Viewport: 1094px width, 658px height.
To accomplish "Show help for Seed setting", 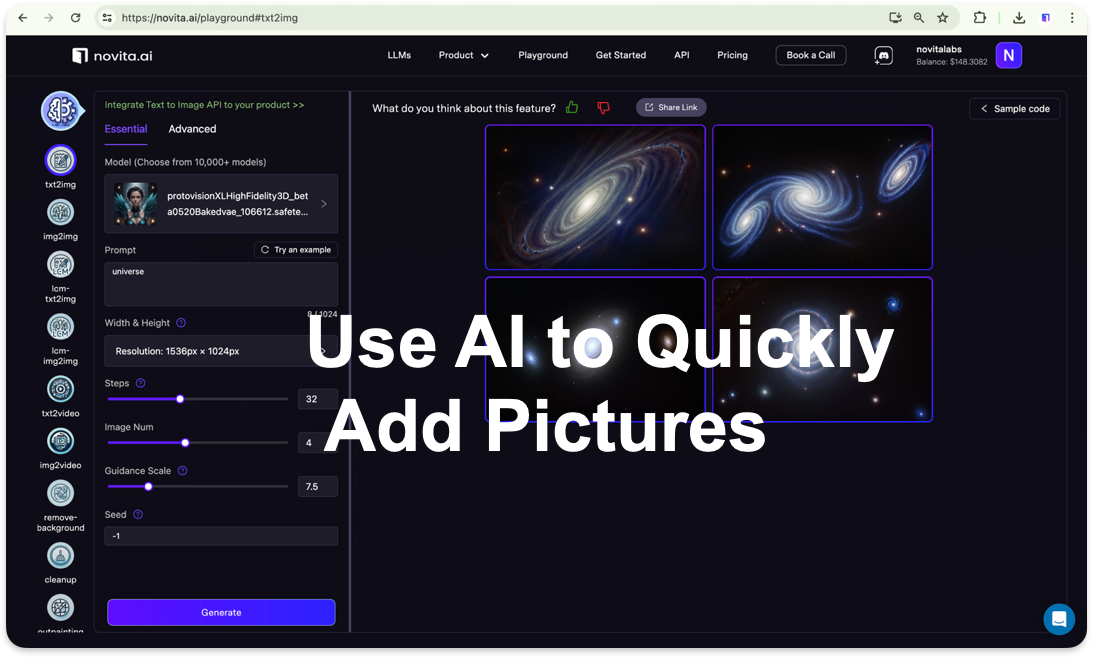I will point(138,515).
